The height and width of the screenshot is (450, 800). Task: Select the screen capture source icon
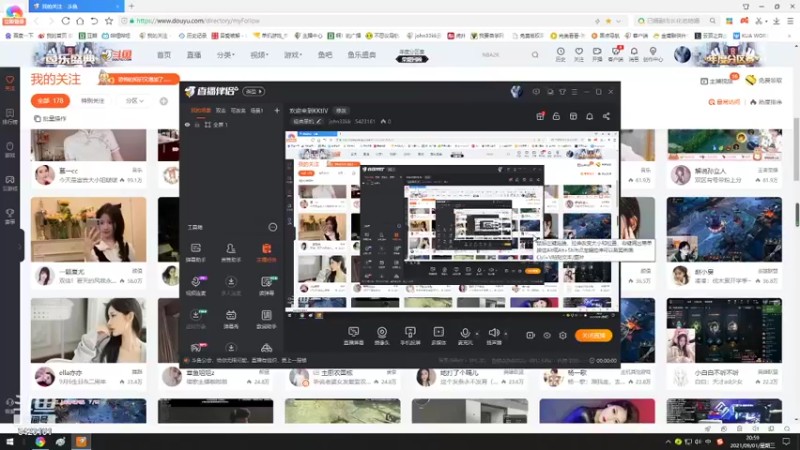tap(354, 336)
